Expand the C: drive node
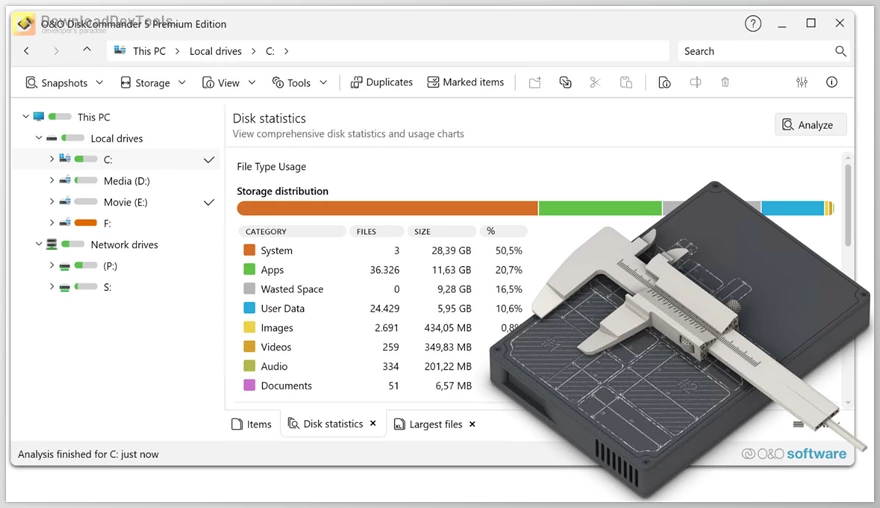 tap(52, 159)
